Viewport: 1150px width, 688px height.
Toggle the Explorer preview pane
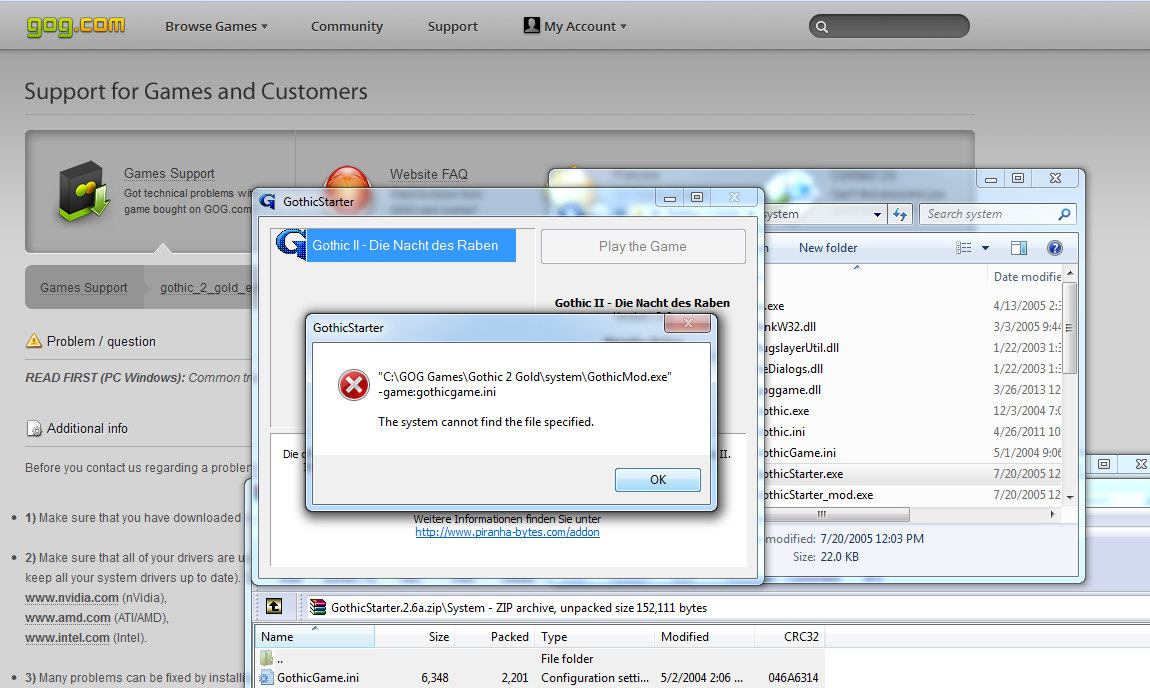(1019, 248)
